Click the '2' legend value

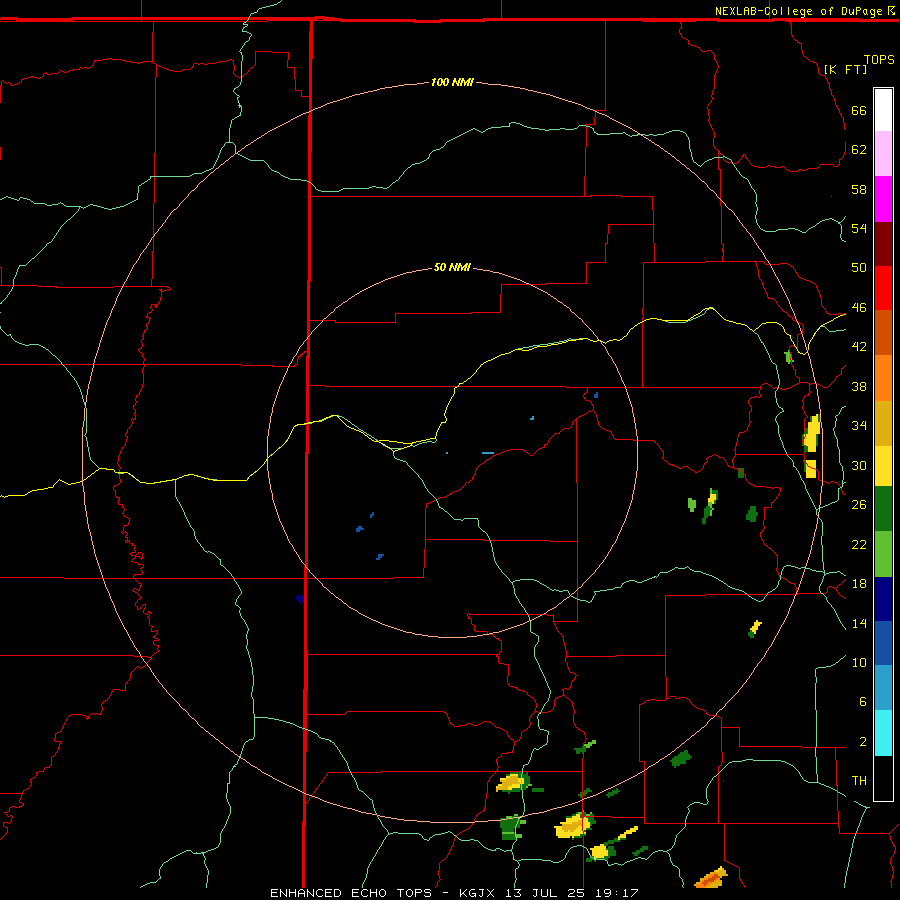(862, 741)
